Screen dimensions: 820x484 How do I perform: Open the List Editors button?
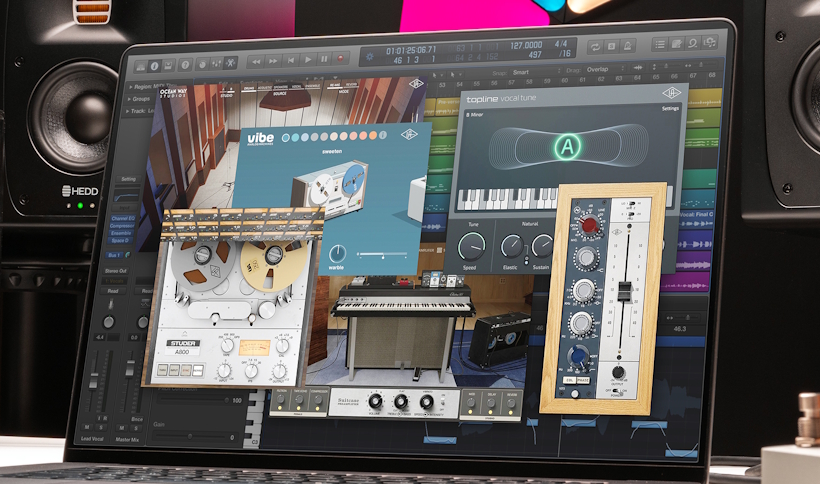pos(660,44)
